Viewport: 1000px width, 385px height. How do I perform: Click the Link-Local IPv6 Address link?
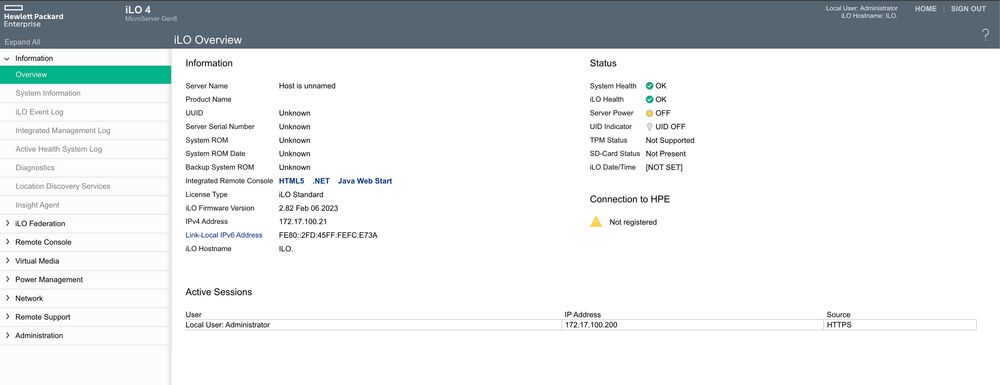coord(224,235)
